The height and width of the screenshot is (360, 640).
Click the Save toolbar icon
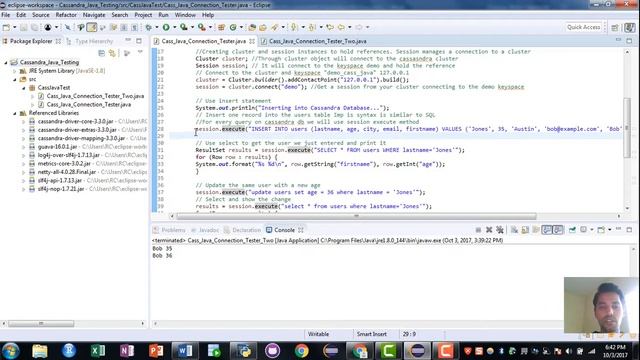[23, 27]
